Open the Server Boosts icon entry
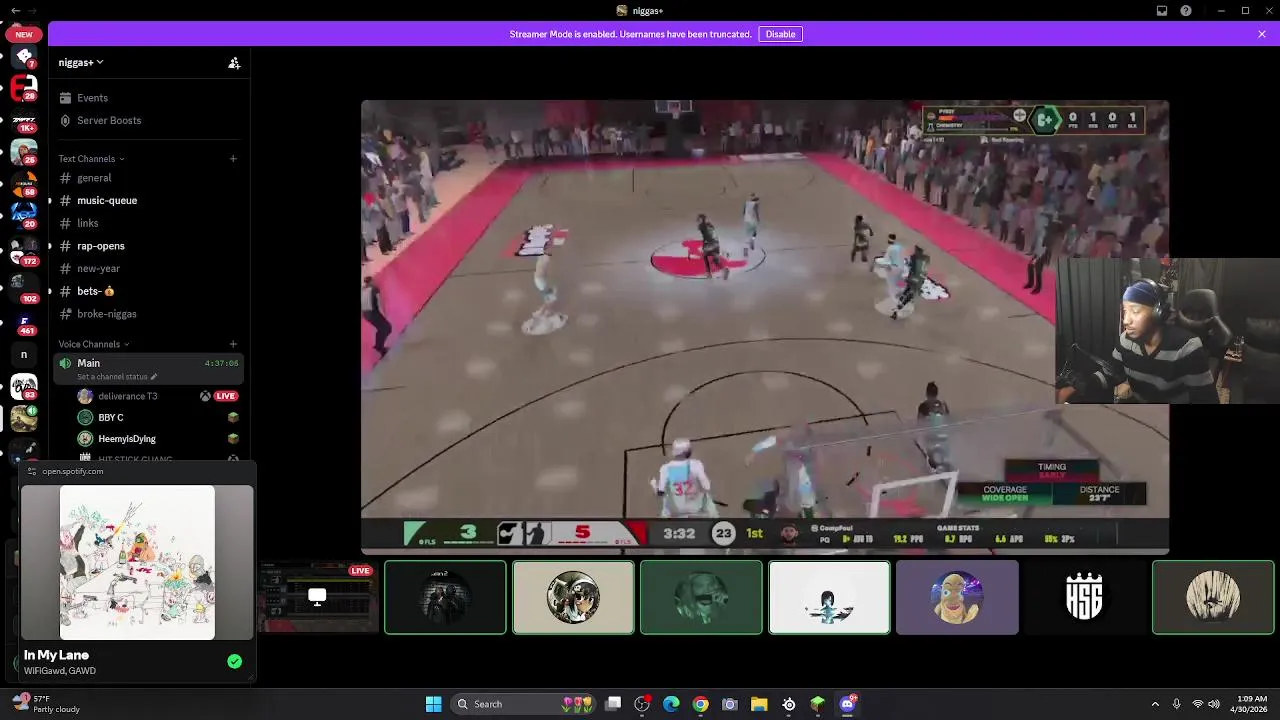Viewport: 1280px width, 720px height. pos(65,121)
